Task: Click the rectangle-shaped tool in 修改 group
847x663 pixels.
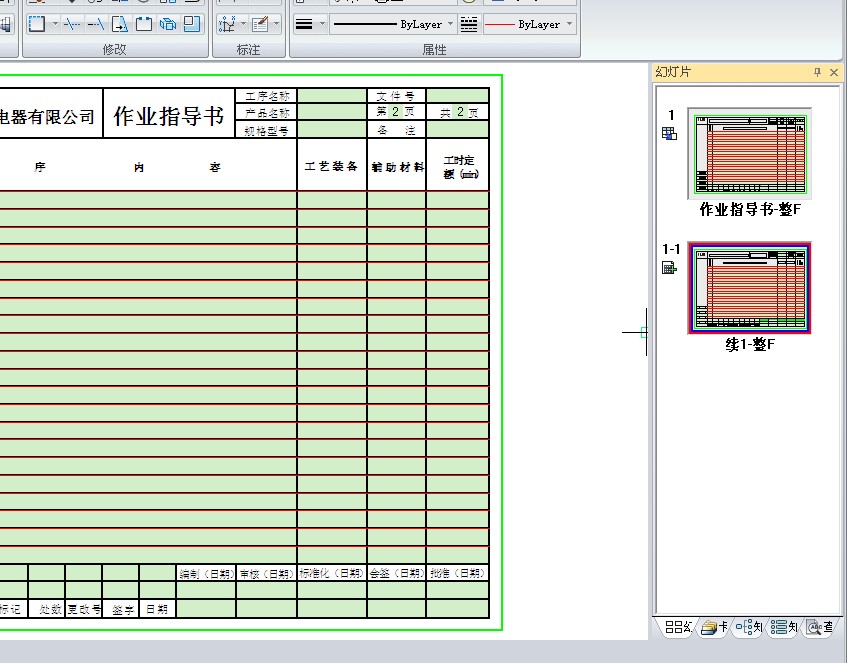Action: (x=37, y=24)
